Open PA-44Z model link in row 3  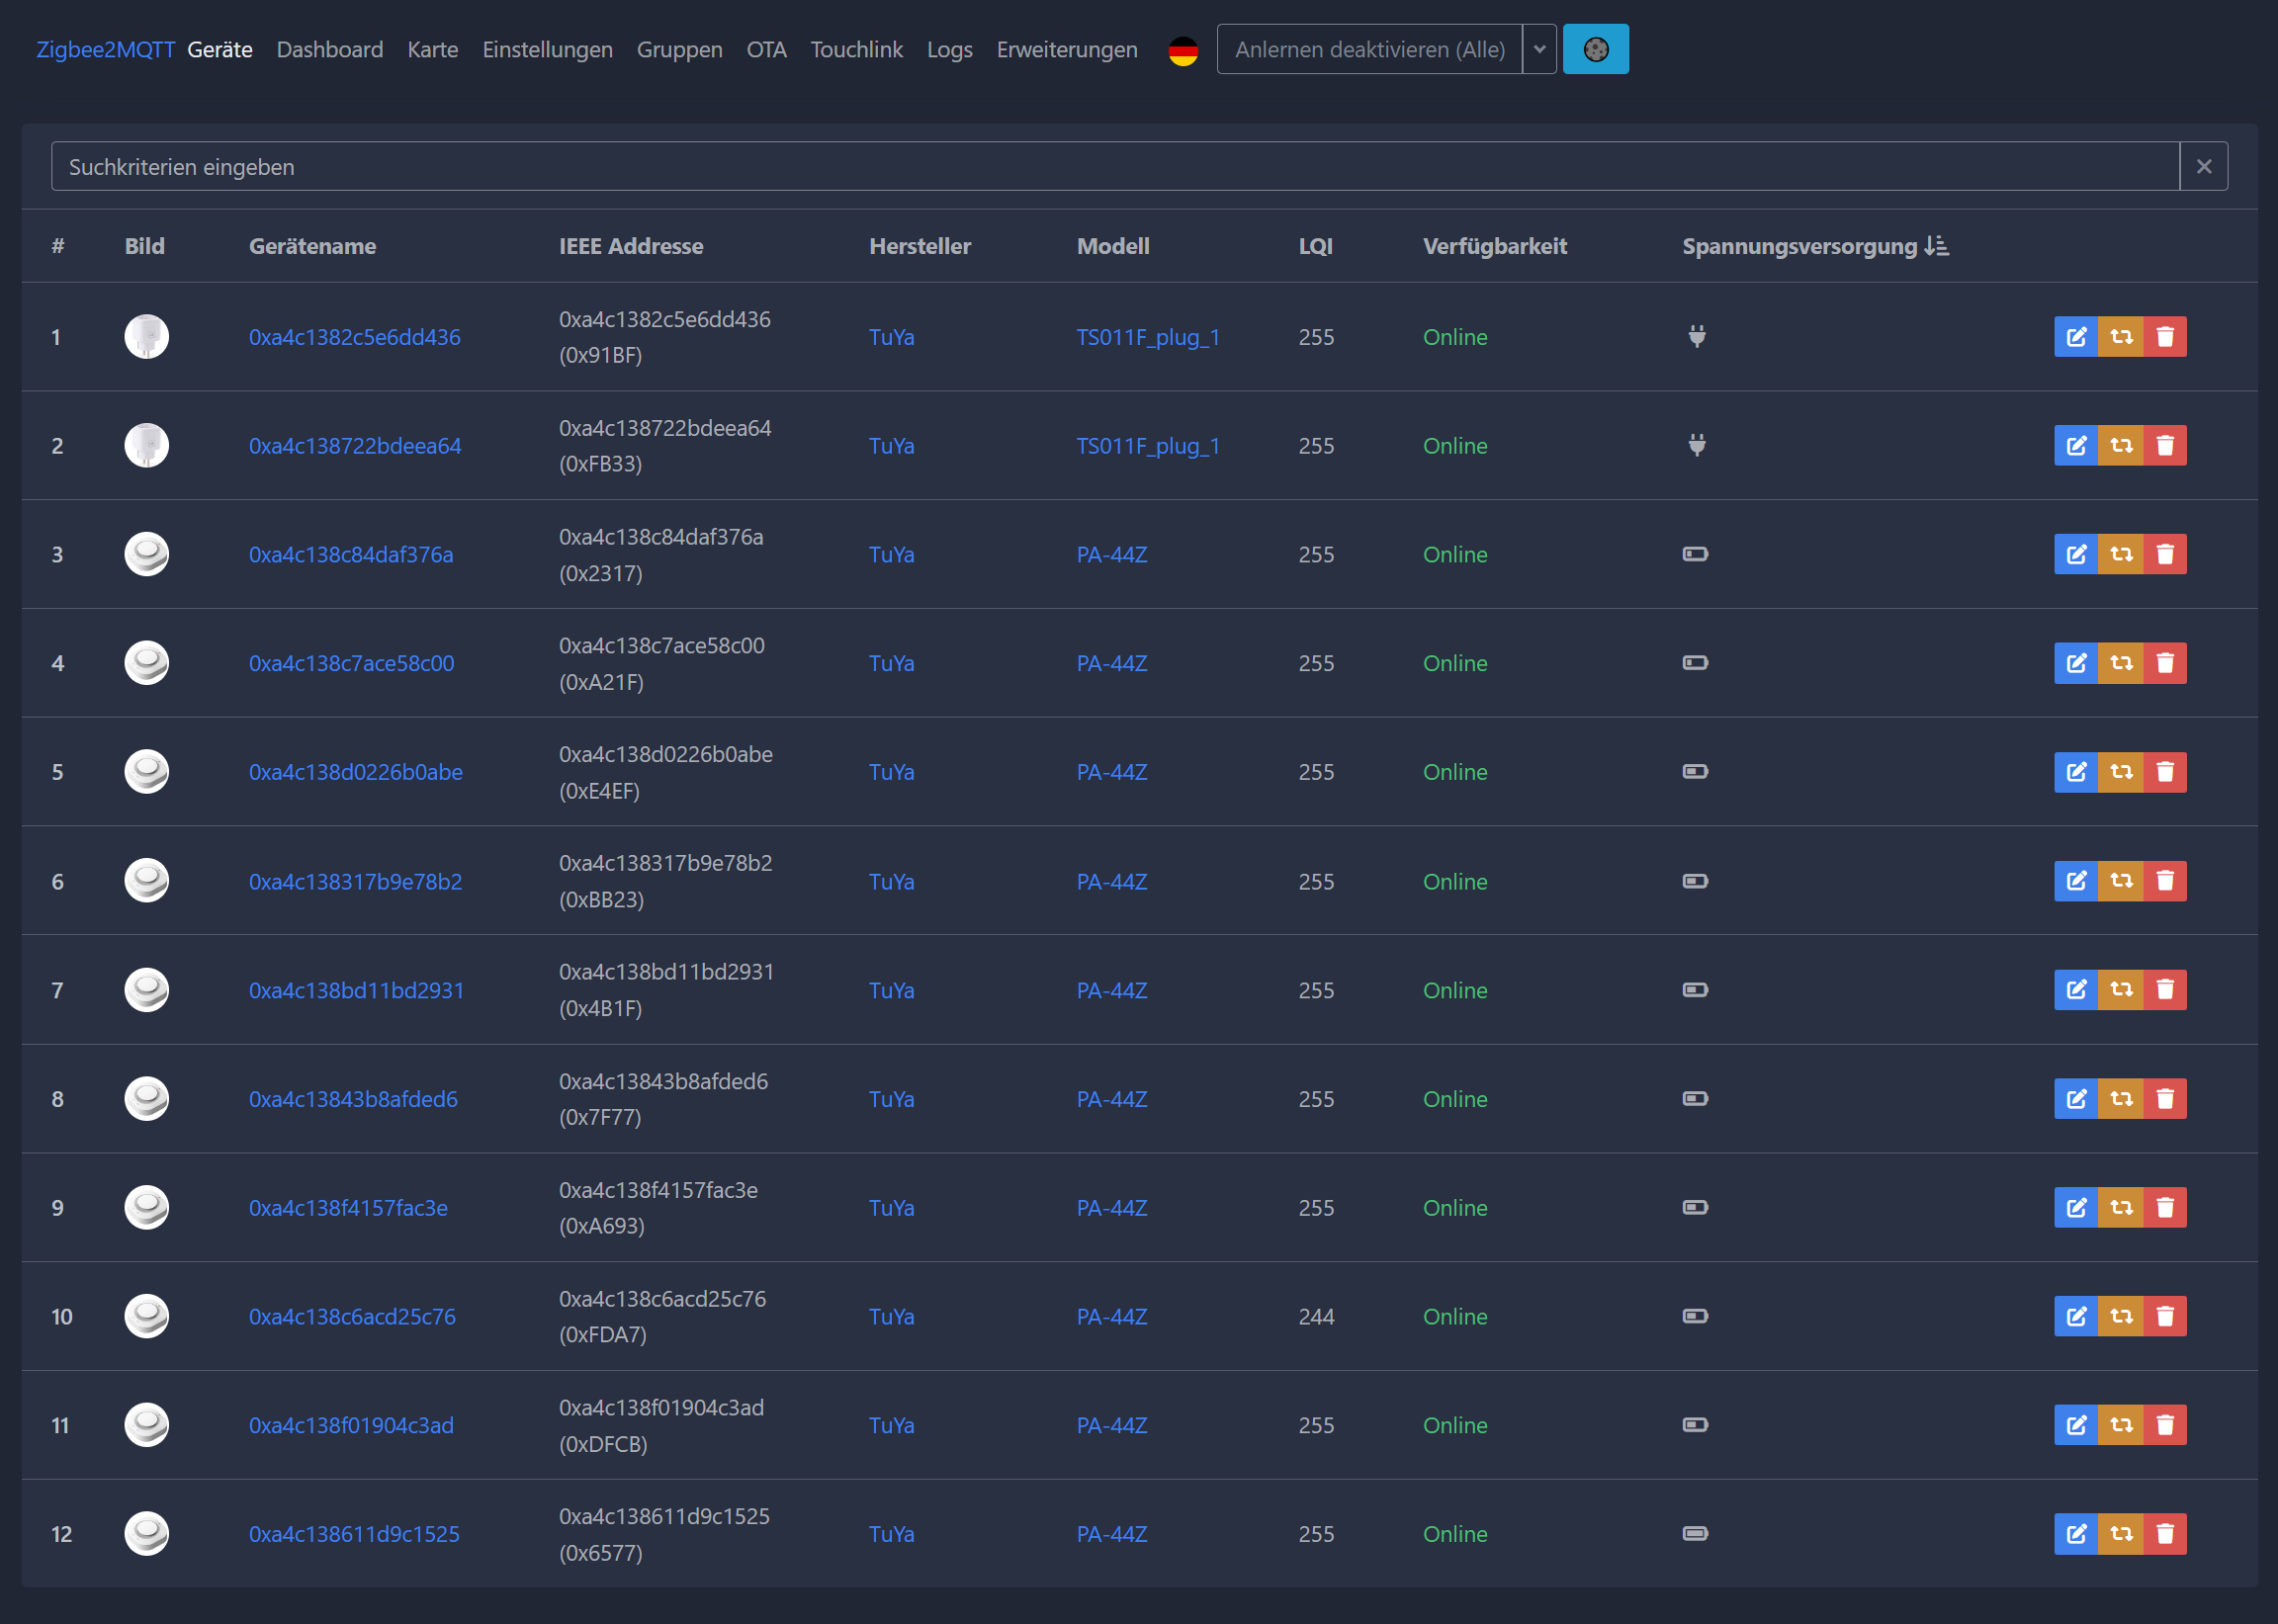tap(1112, 554)
